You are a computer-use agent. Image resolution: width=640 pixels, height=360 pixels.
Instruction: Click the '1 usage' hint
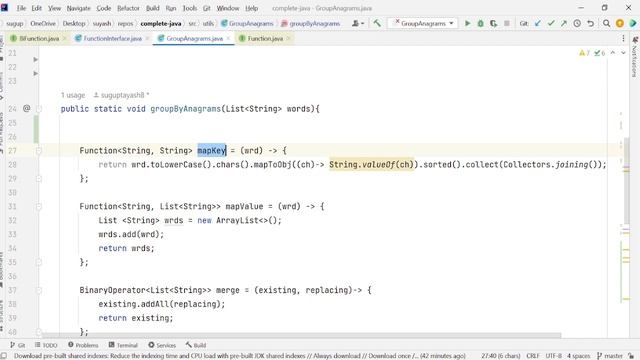pyautogui.click(x=73, y=95)
